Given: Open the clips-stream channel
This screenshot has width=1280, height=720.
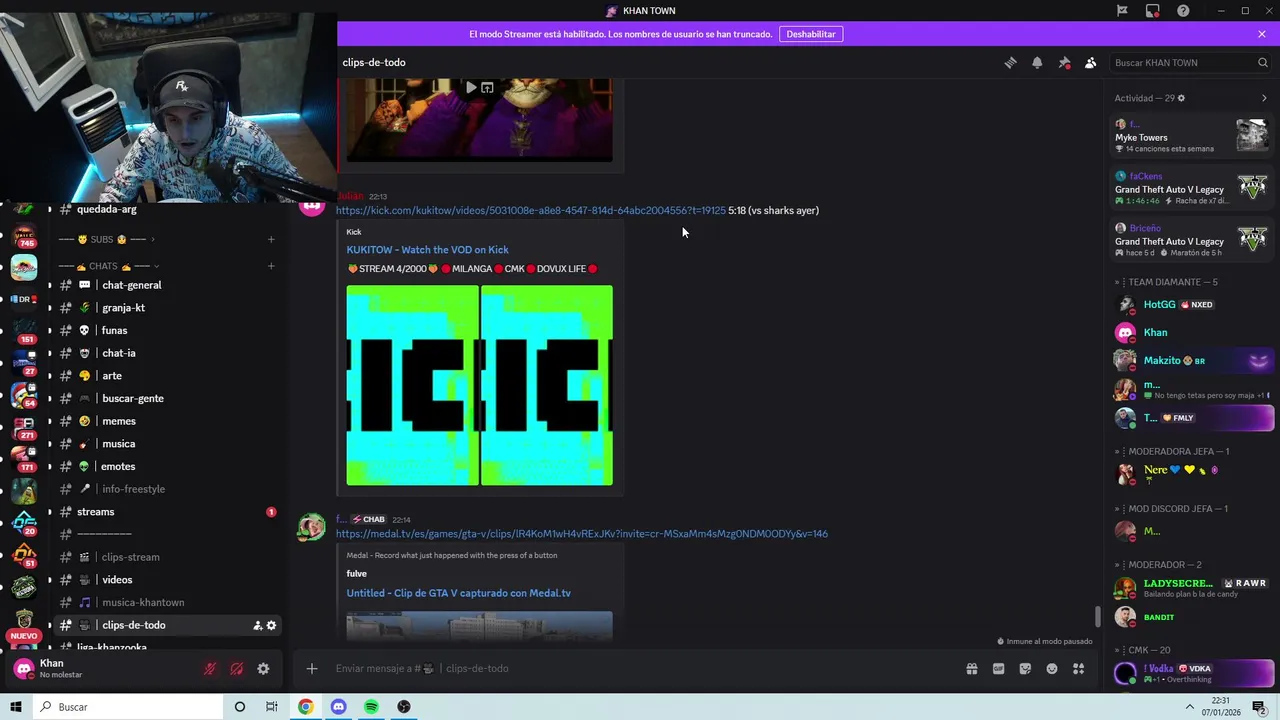Looking at the screenshot, I should 168,557.
